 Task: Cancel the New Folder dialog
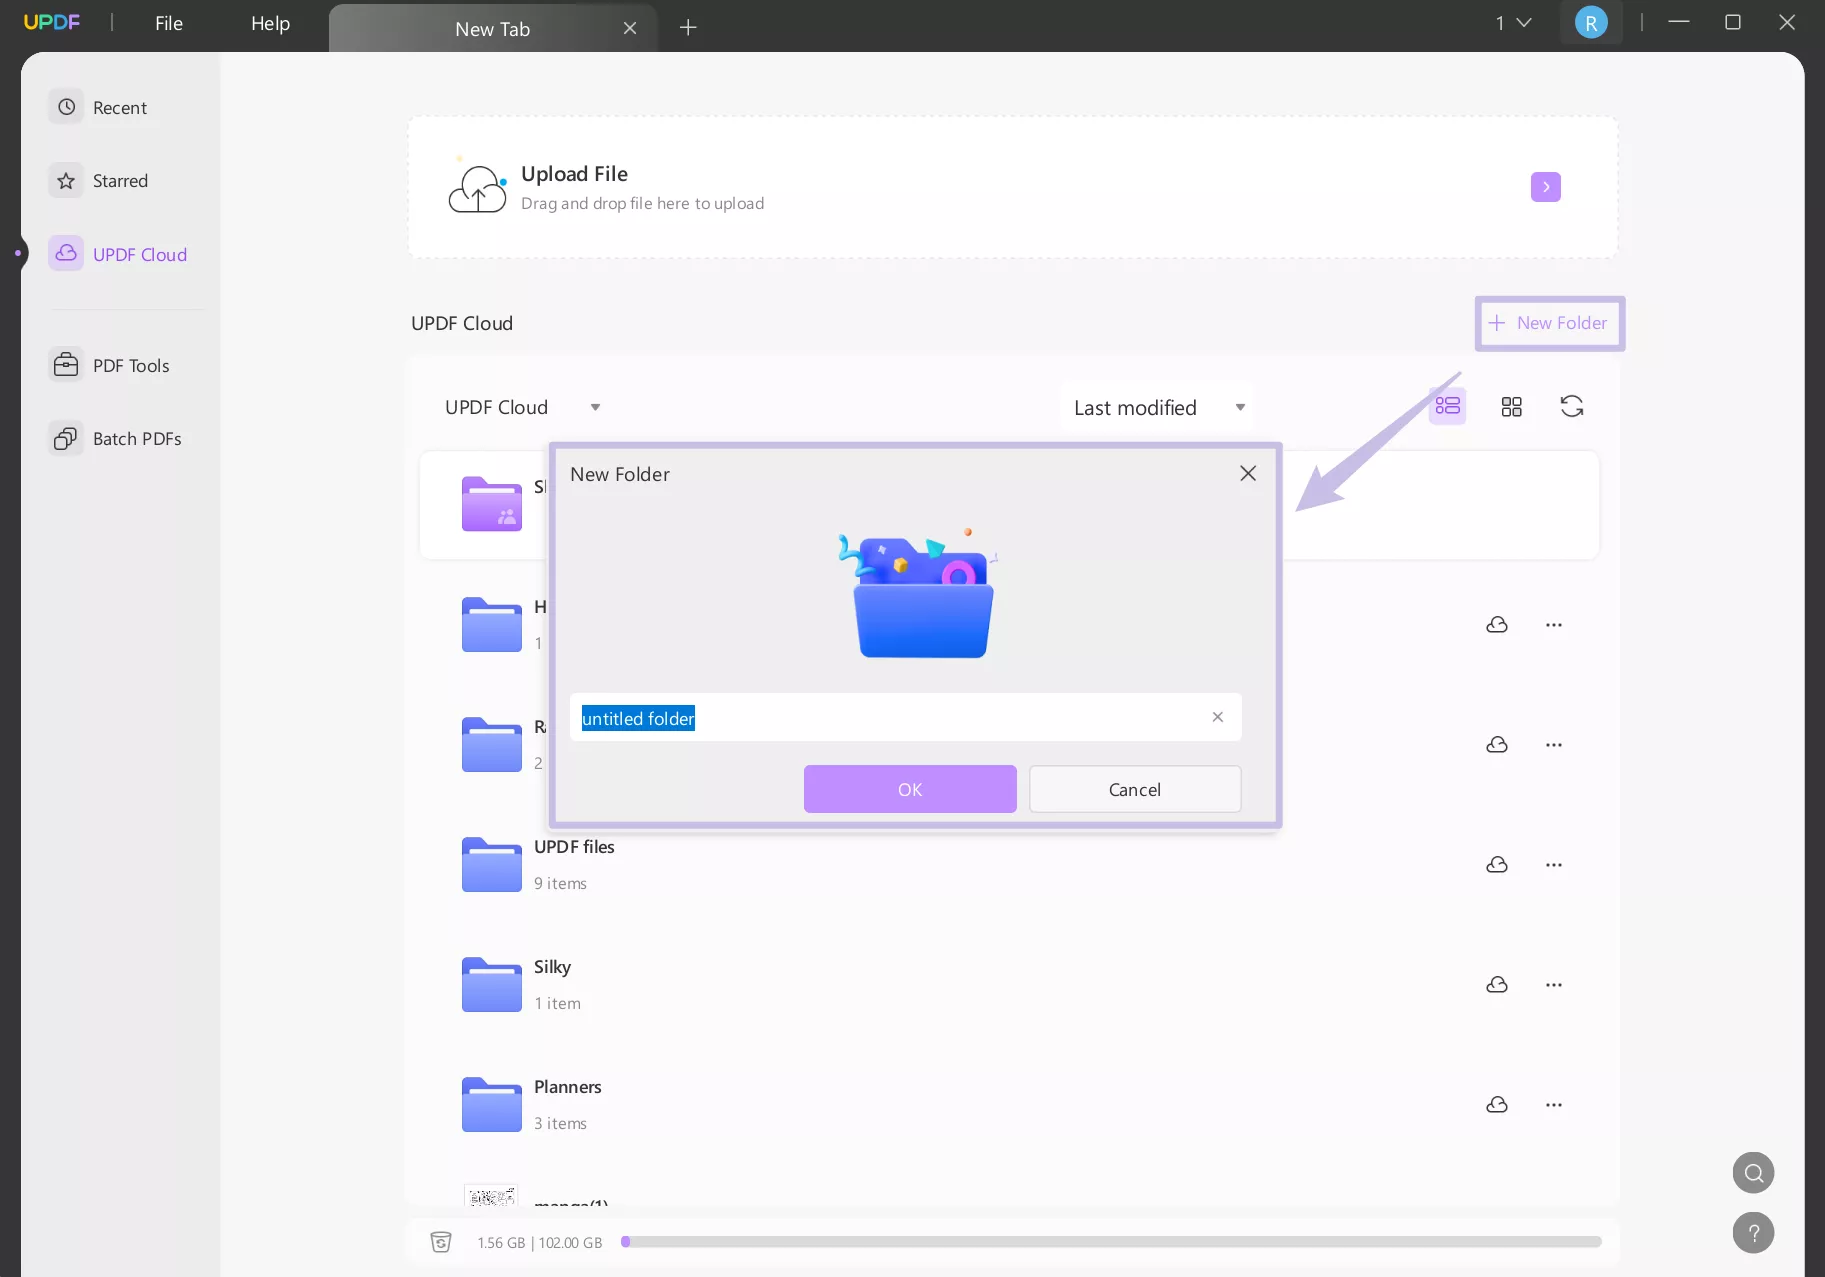(x=1135, y=789)
